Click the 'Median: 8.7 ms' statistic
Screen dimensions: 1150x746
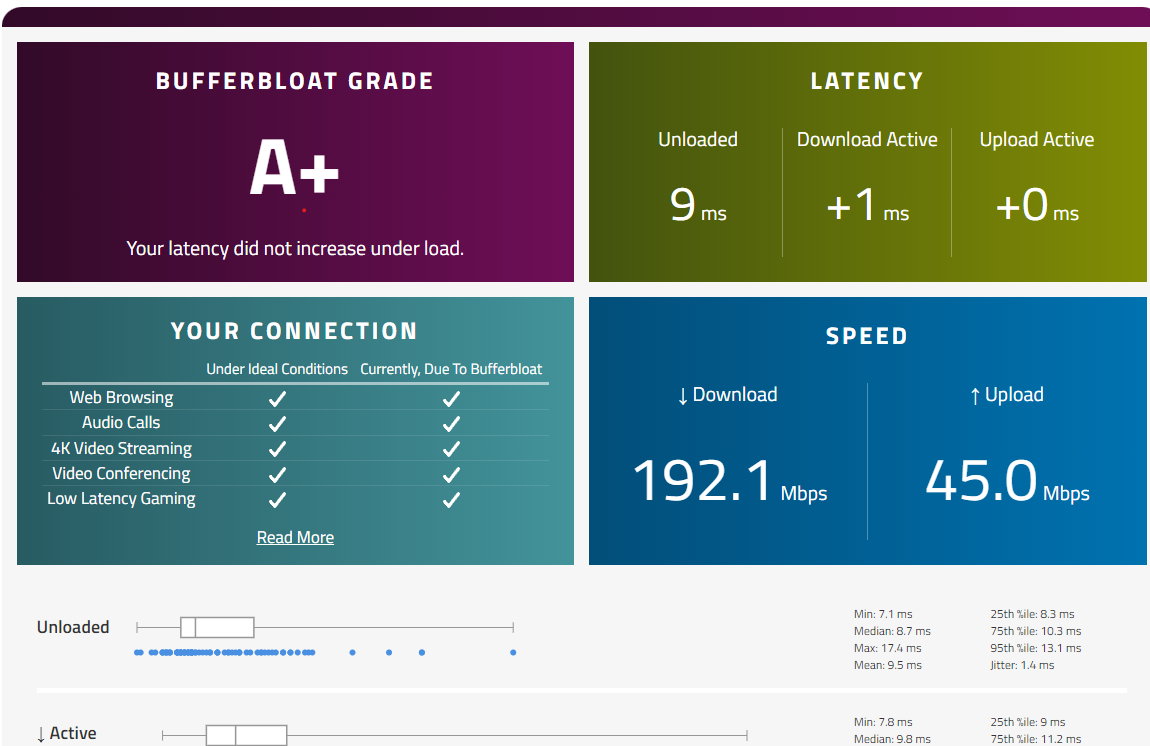tap(892, 631)
